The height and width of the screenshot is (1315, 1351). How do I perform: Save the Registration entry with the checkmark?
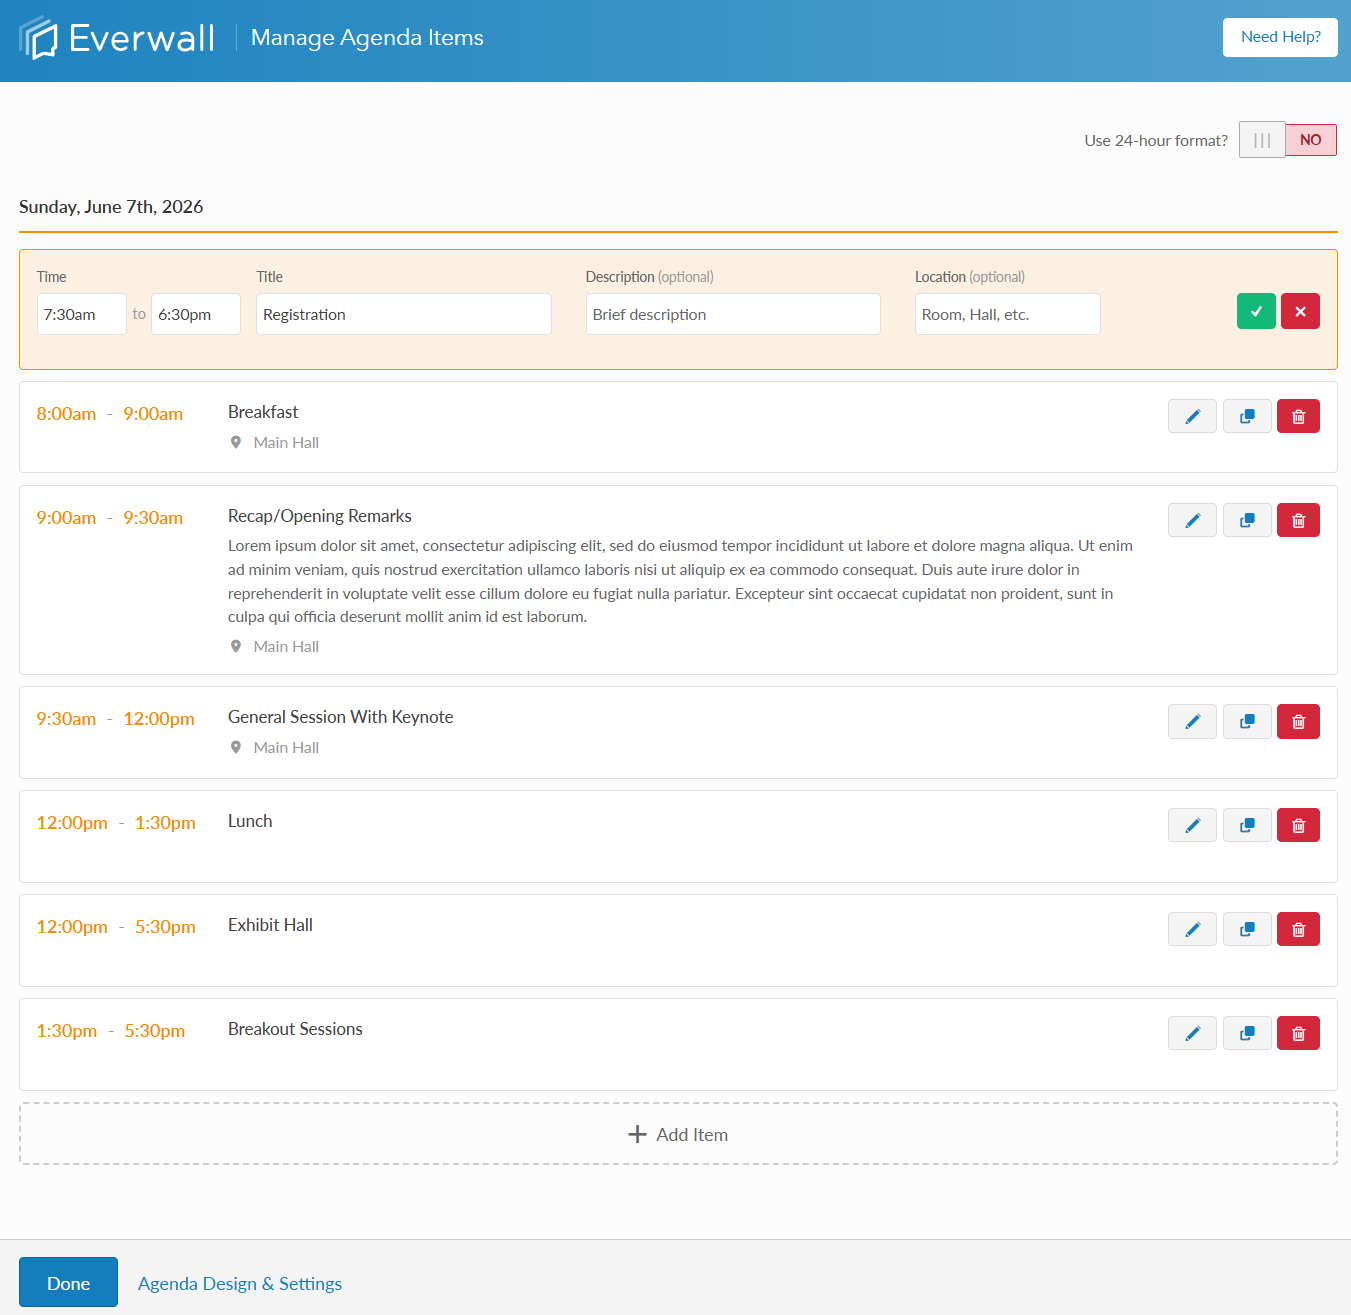[x=1256, y=311]
